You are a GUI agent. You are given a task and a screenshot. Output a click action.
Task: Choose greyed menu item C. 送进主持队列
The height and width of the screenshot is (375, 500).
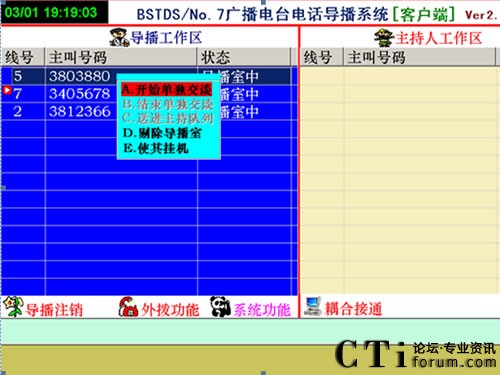coord(168,118)
